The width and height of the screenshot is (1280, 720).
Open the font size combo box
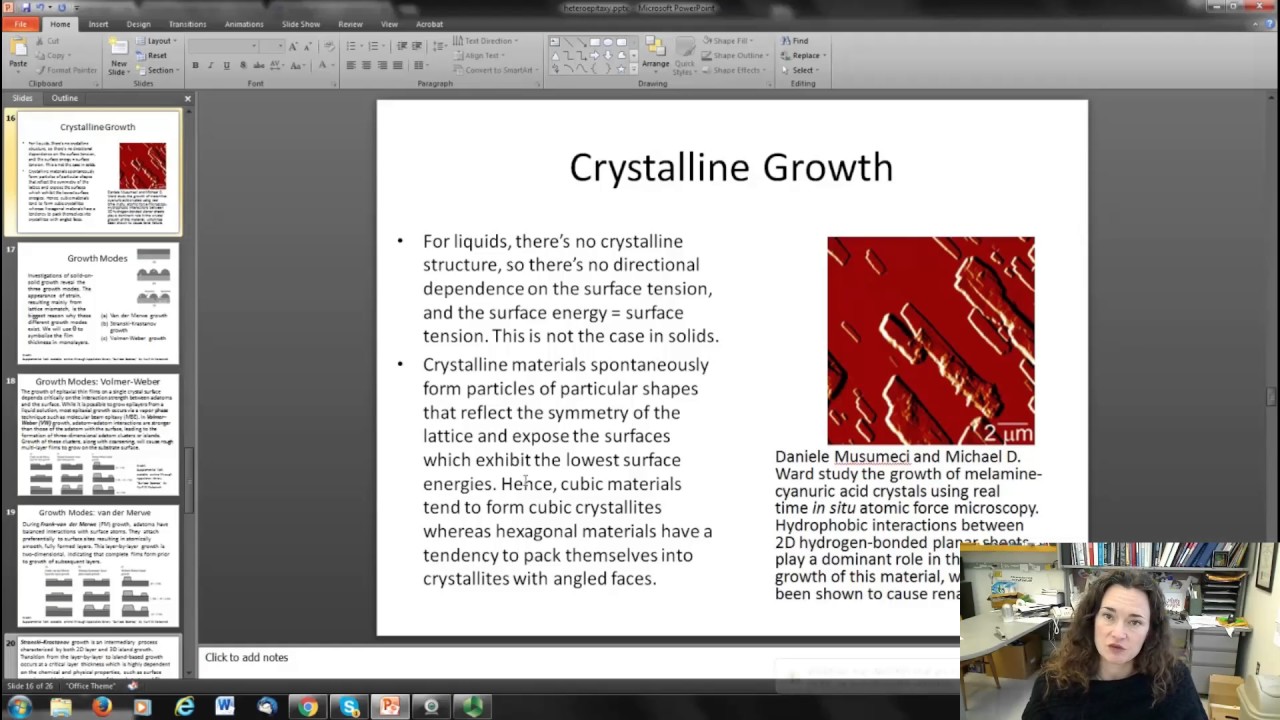(x=272, y=46)
